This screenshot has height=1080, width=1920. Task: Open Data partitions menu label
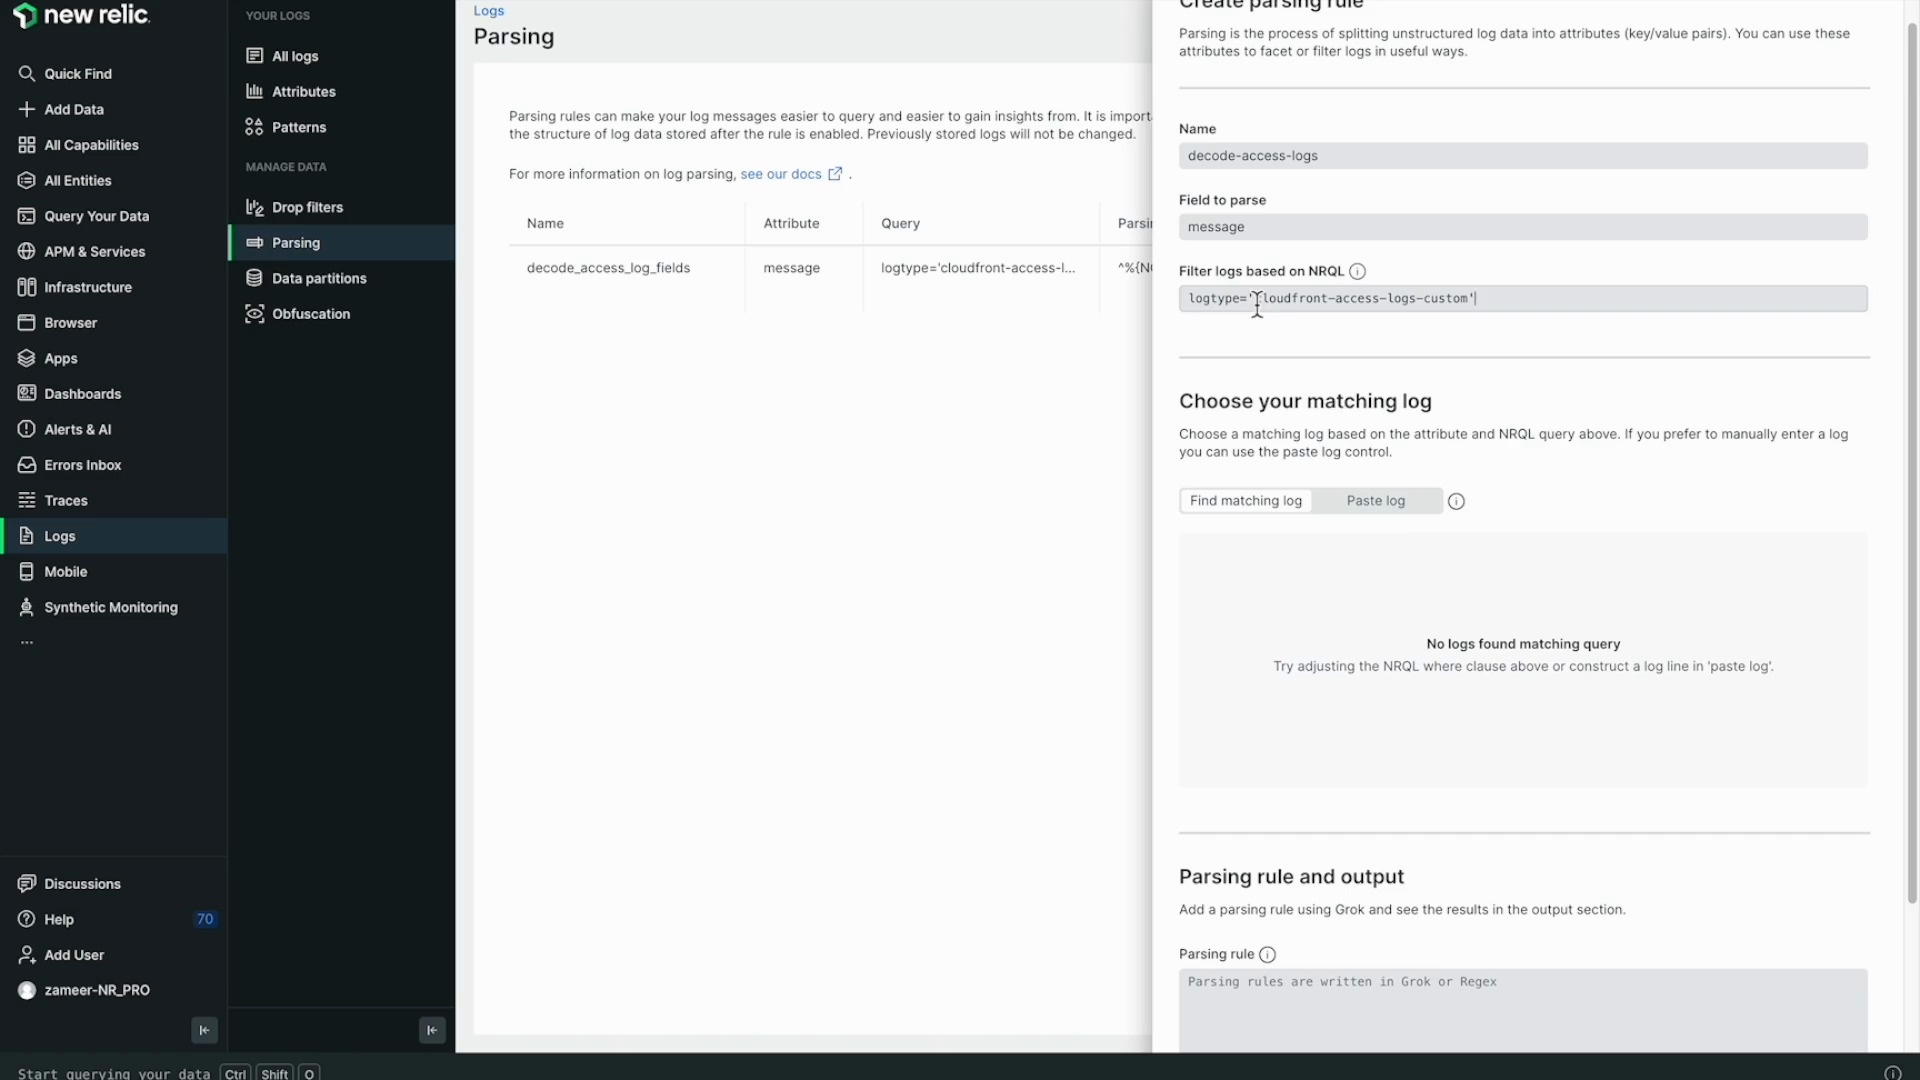[319, 278]
